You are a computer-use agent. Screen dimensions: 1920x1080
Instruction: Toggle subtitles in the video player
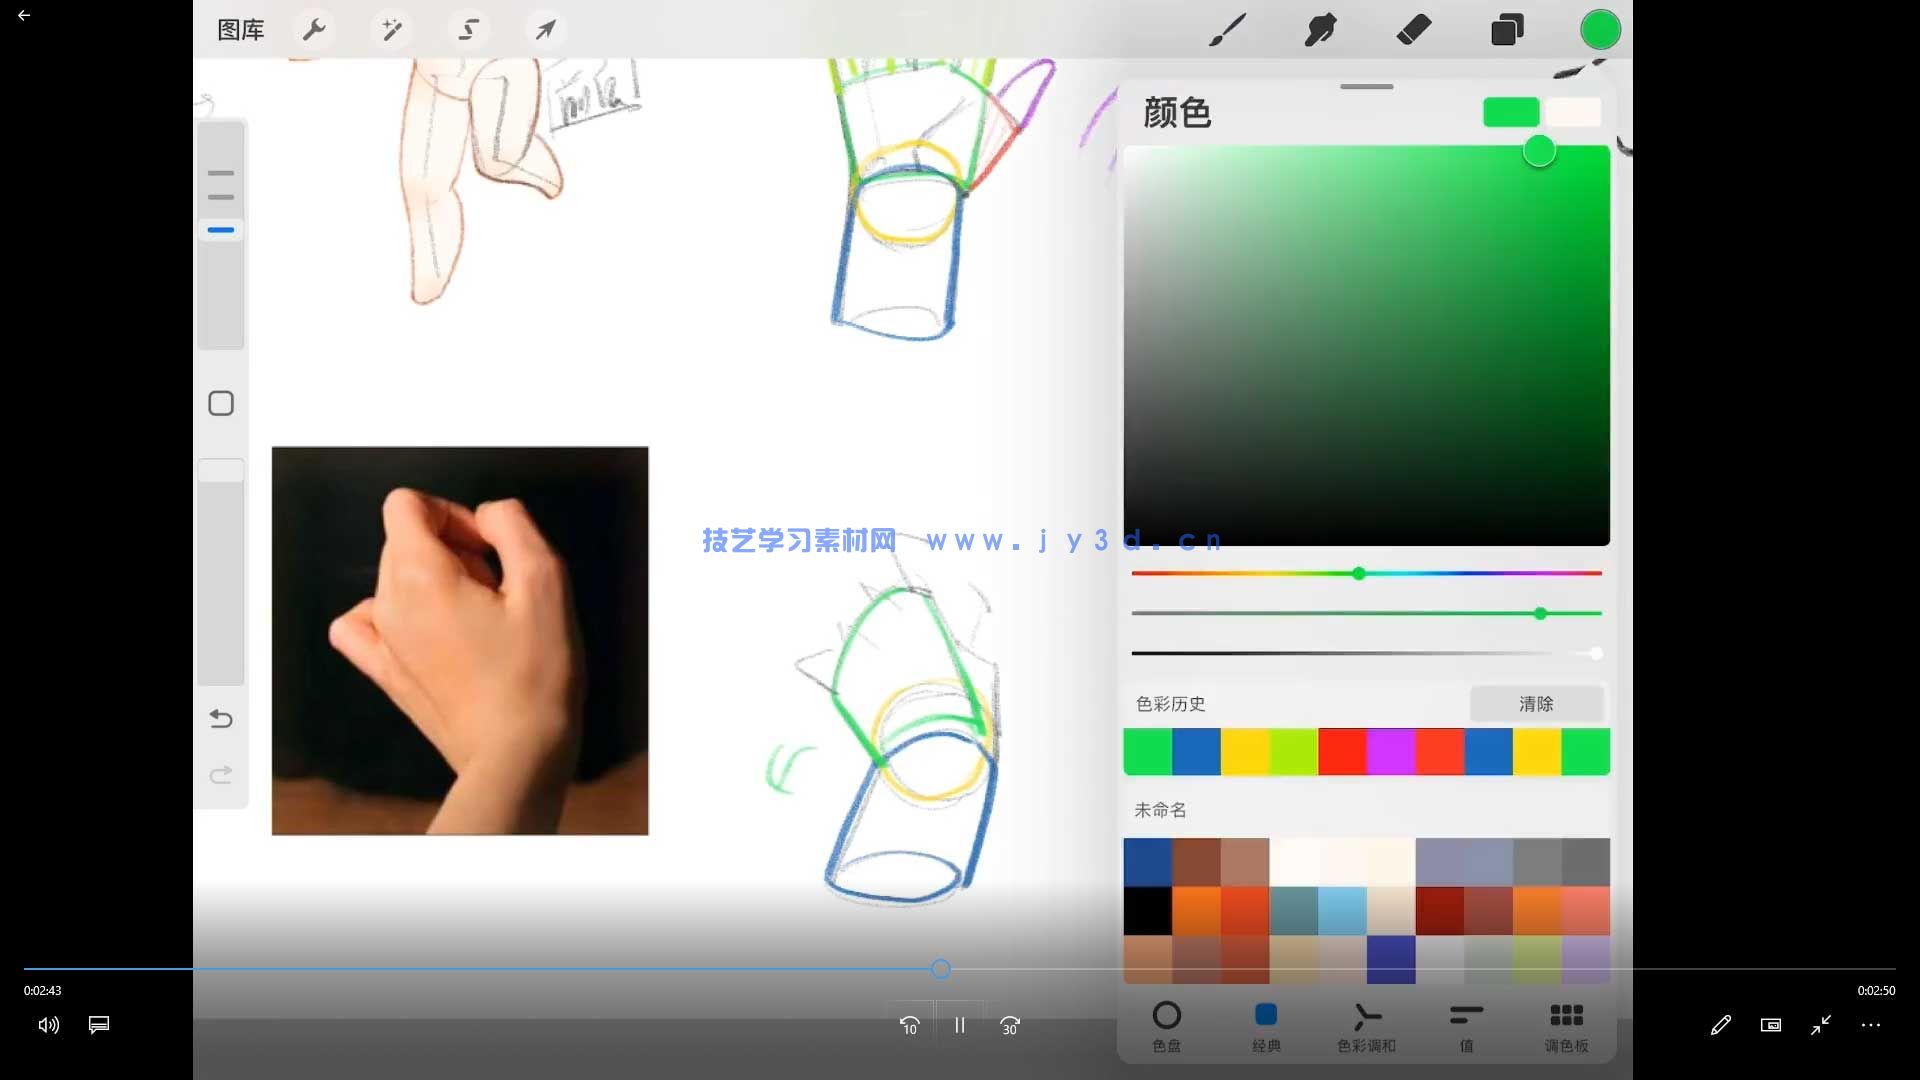point(98,1025)
